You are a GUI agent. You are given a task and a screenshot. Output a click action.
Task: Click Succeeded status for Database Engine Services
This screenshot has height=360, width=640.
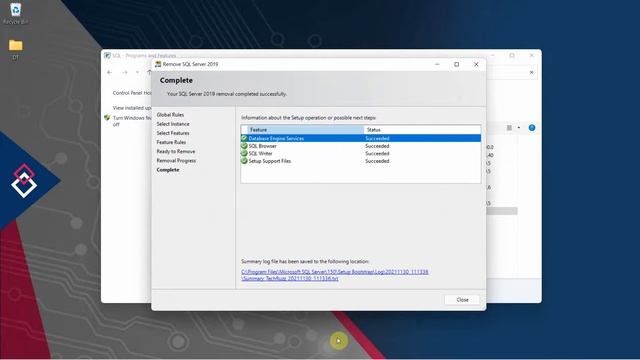[x=377, y=138]
